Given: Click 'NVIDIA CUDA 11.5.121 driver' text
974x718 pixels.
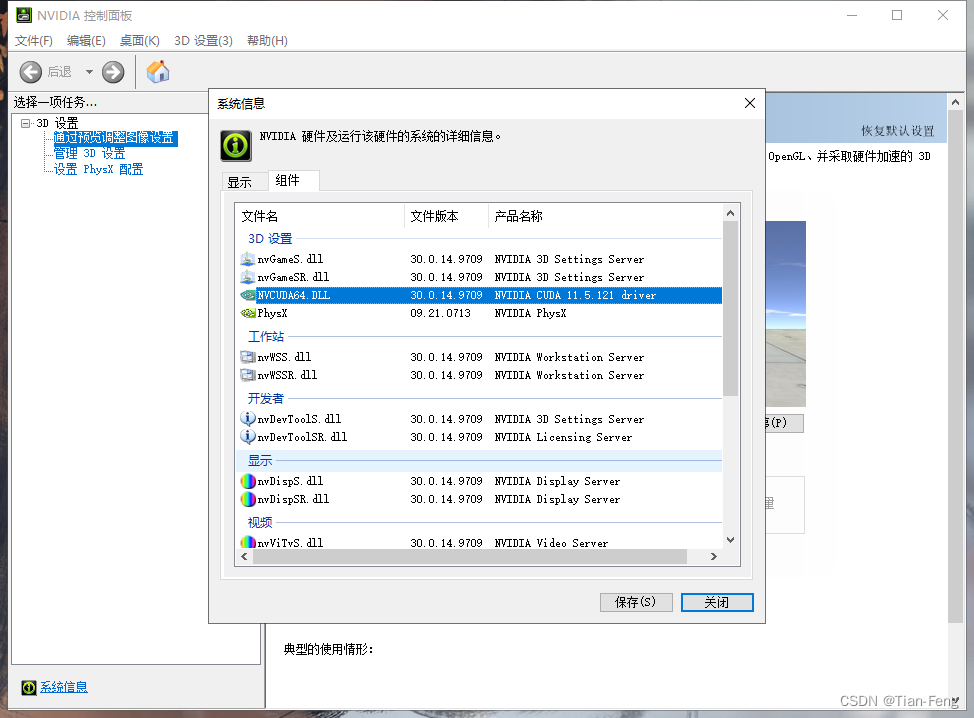Looking at the screenshot, I should point(575,295).
